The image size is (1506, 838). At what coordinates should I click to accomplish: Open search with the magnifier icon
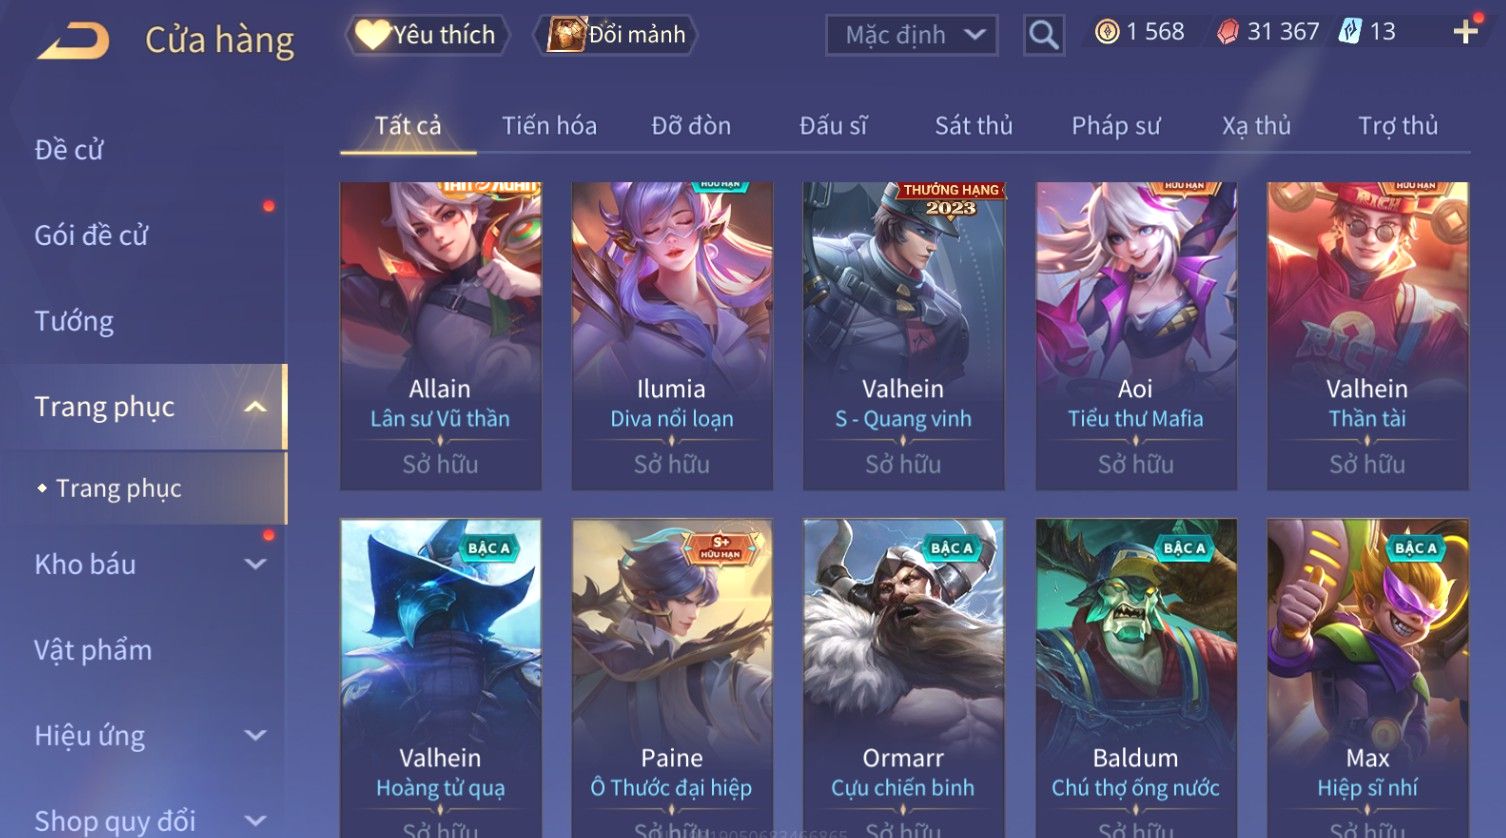(x=1044, y=36)
